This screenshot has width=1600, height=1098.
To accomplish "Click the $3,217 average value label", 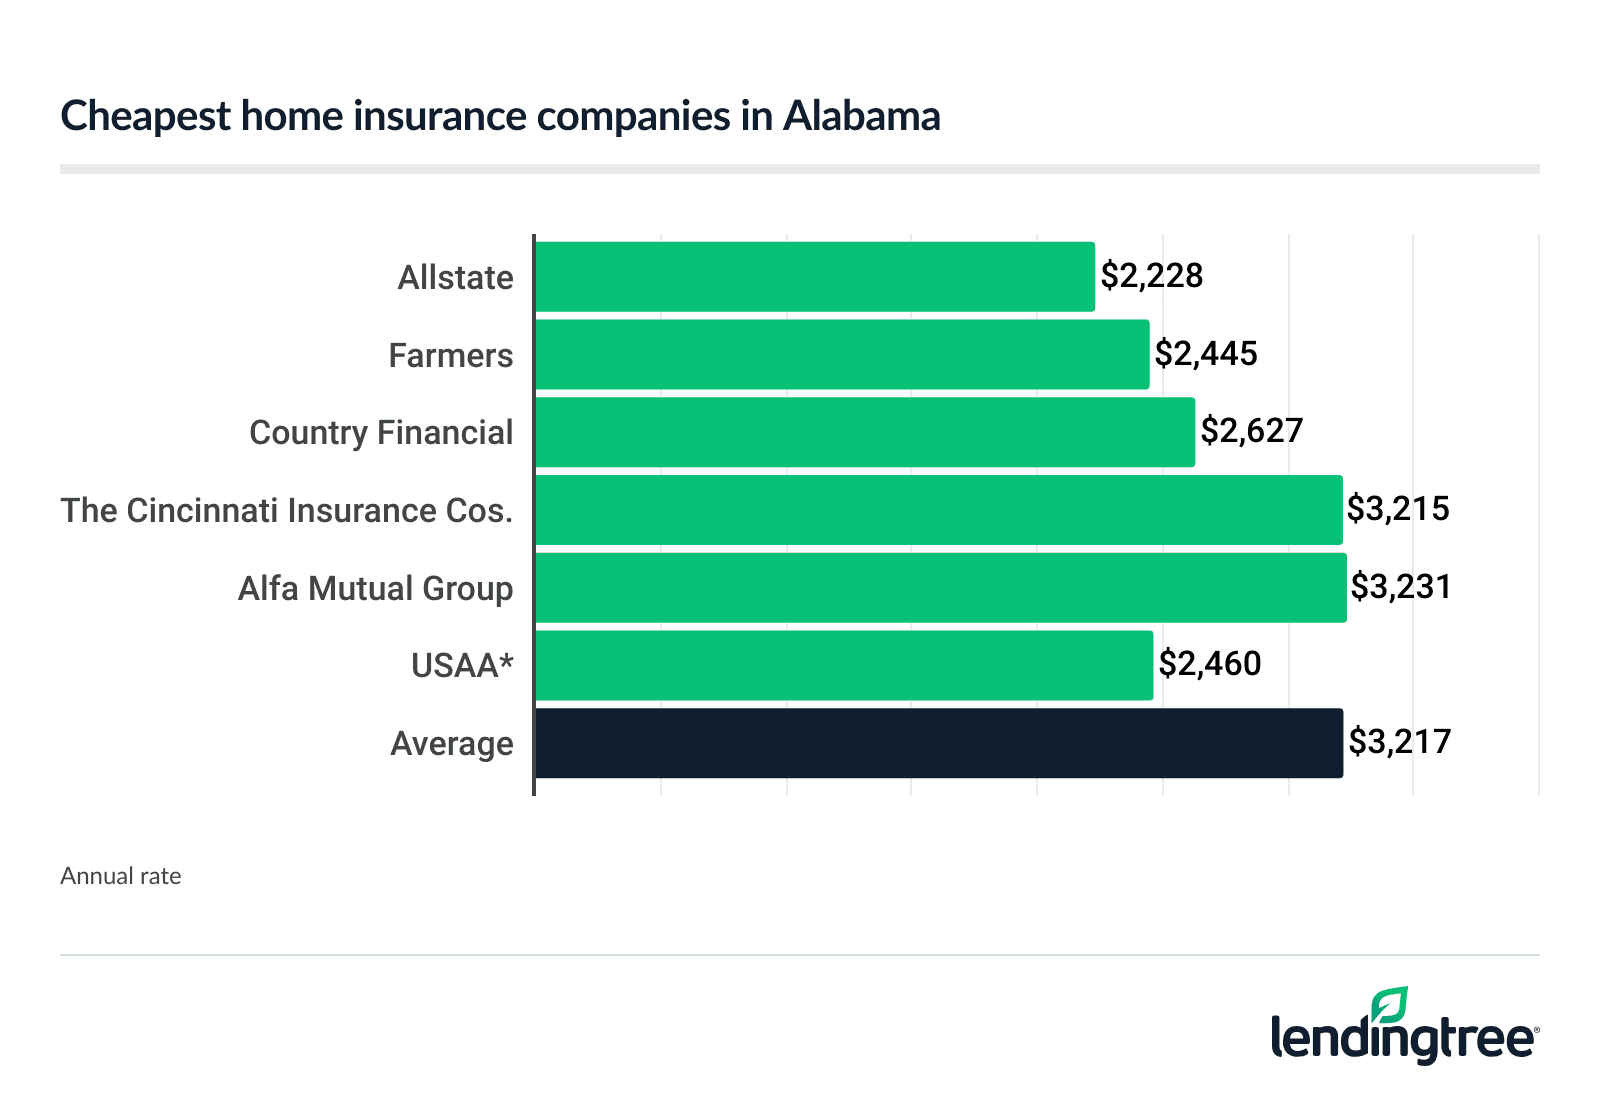I will pos(1400,742).
